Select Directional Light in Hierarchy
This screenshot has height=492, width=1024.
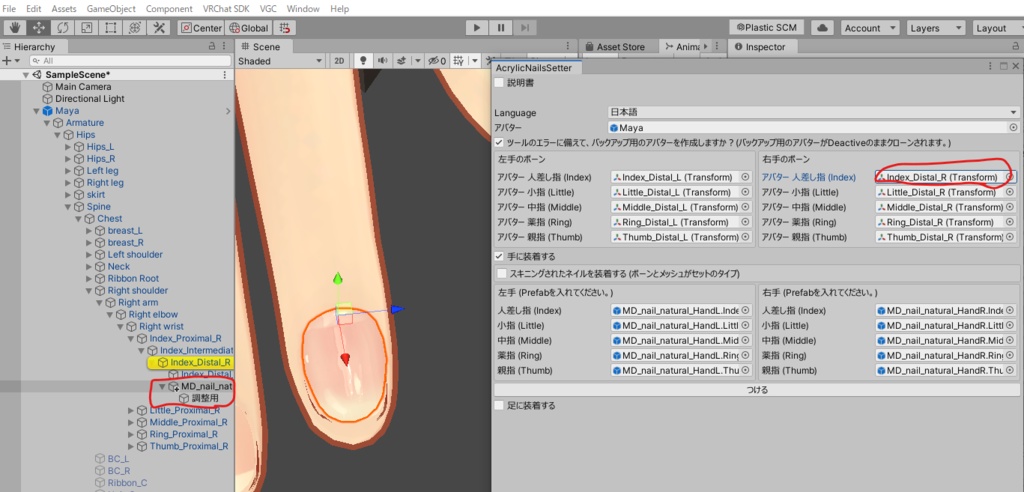click(89, 99)
